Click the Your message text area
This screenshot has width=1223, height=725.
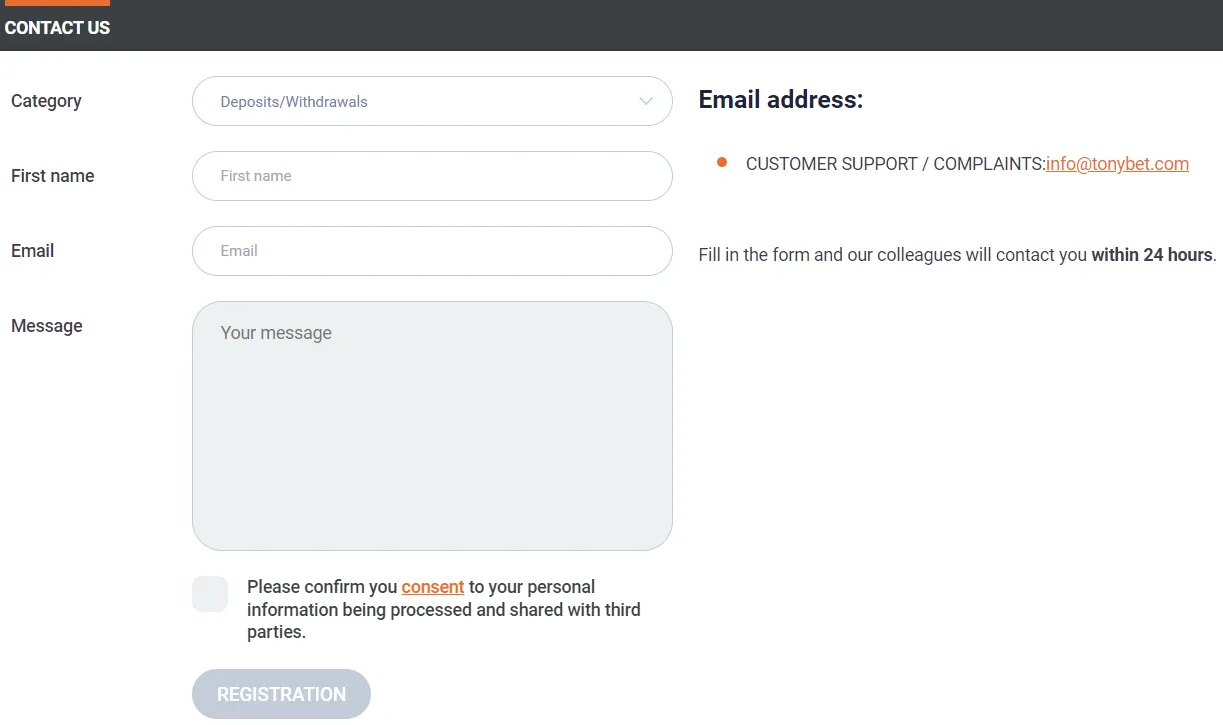pyautogui.click(x=432, y=425)
